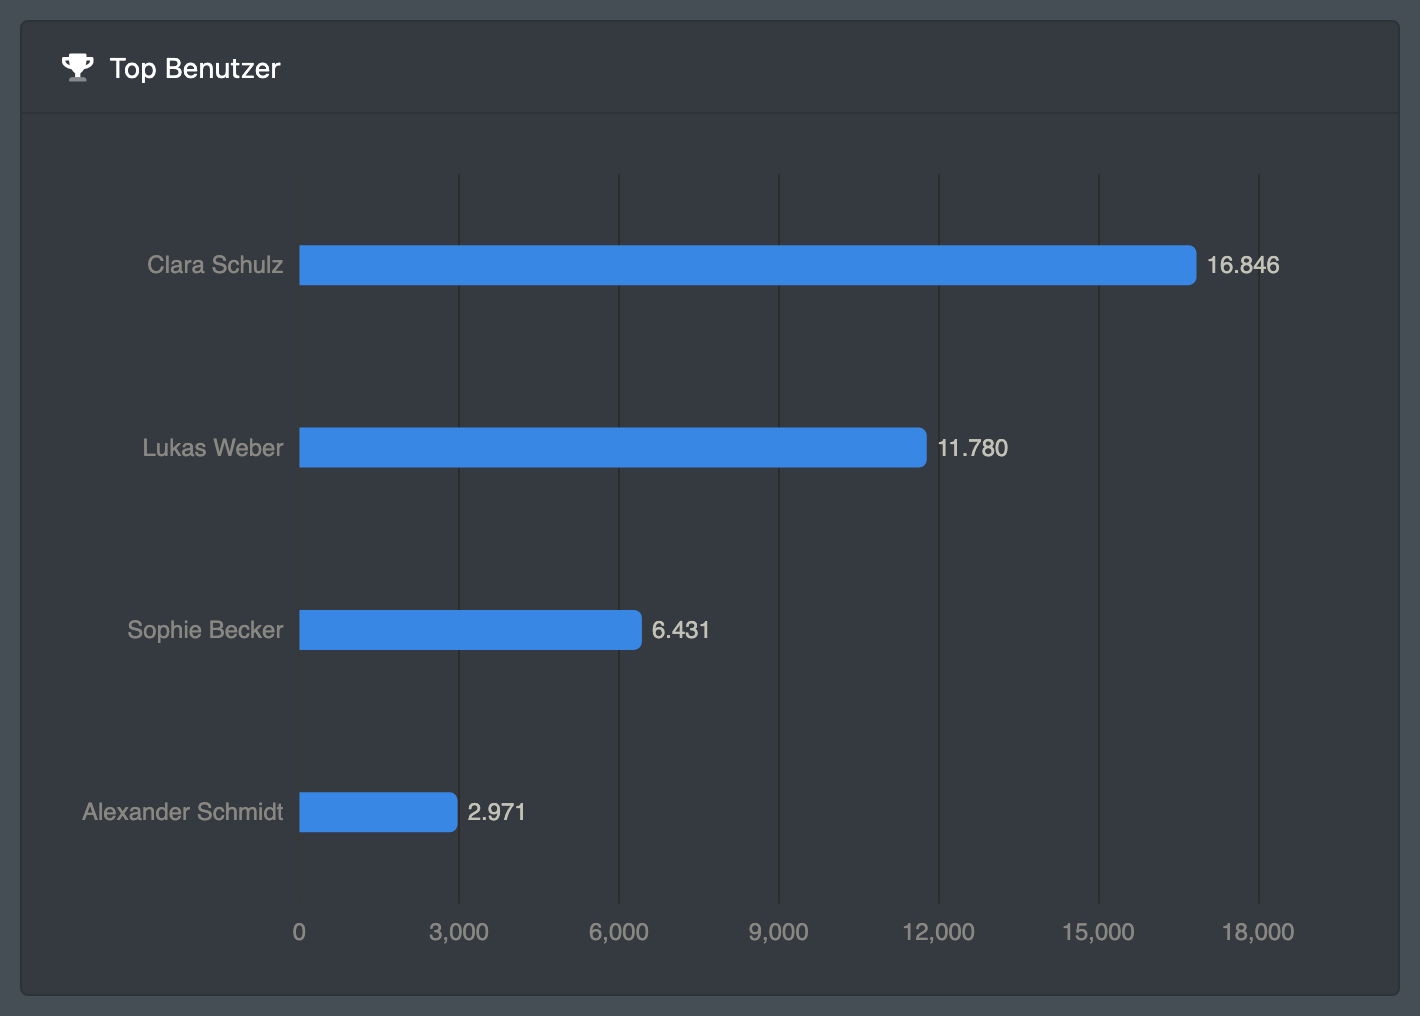Click the Lukas Weber axis label
Image resolution: width=1420 pixels, height=1016 pixels.
click(x=213, y=447)
